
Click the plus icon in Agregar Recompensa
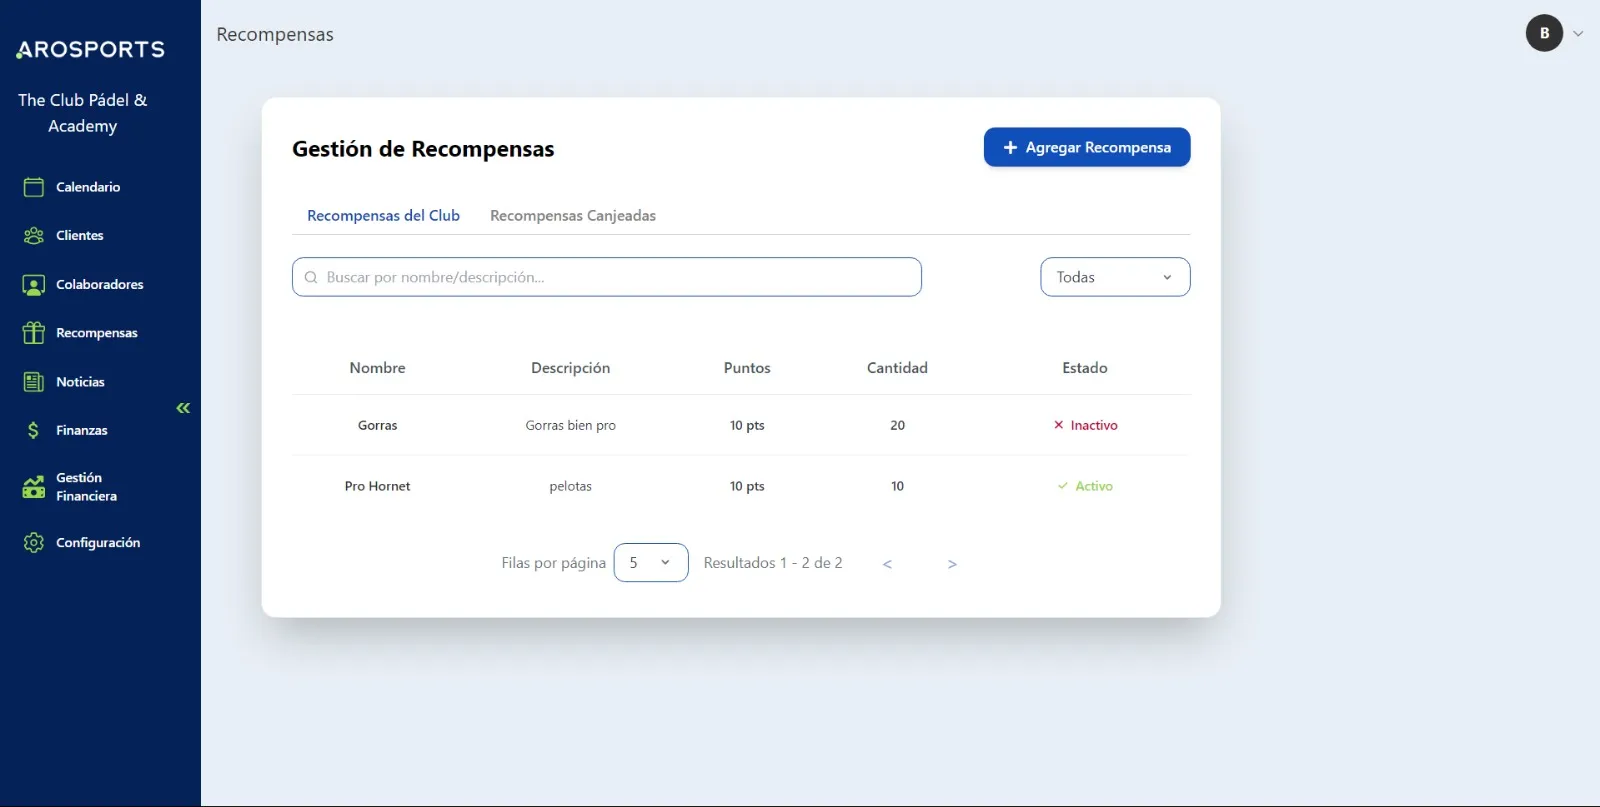pos(1010,147)
